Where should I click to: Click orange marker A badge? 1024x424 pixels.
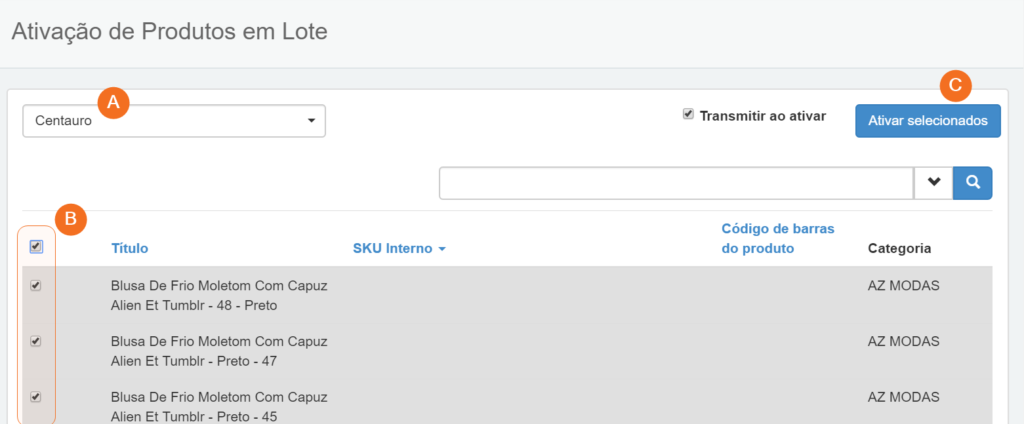tap(114, 101)
